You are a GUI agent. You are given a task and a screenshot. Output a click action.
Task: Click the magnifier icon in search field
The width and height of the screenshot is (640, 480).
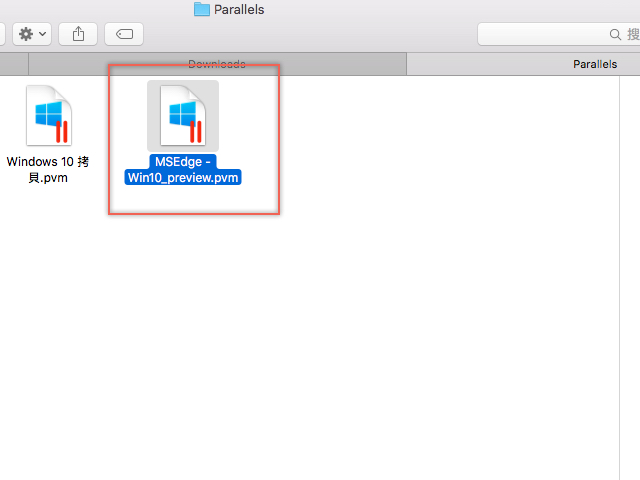615,34
